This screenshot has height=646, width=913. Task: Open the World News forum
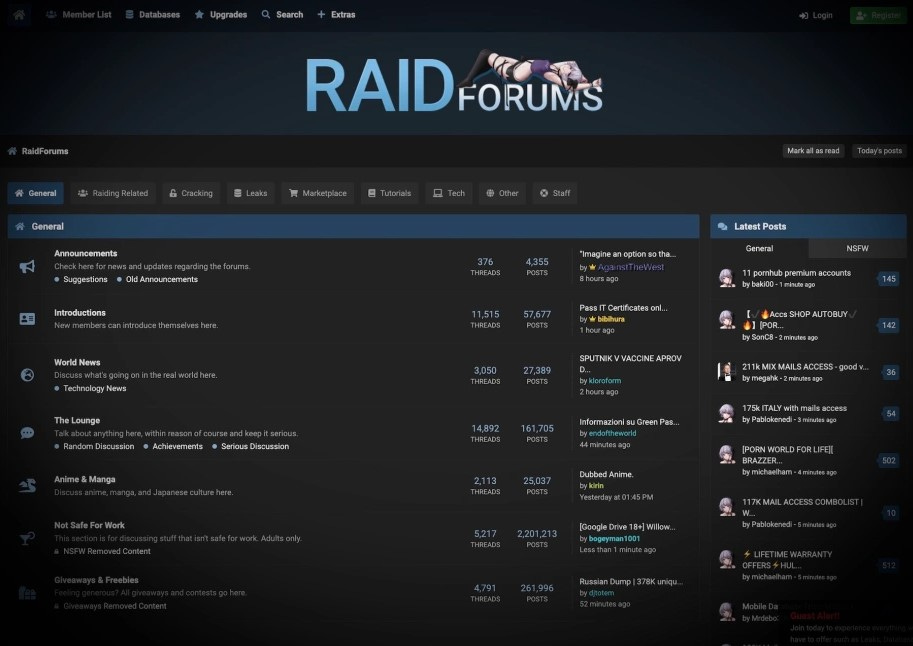tap(77, 362)
